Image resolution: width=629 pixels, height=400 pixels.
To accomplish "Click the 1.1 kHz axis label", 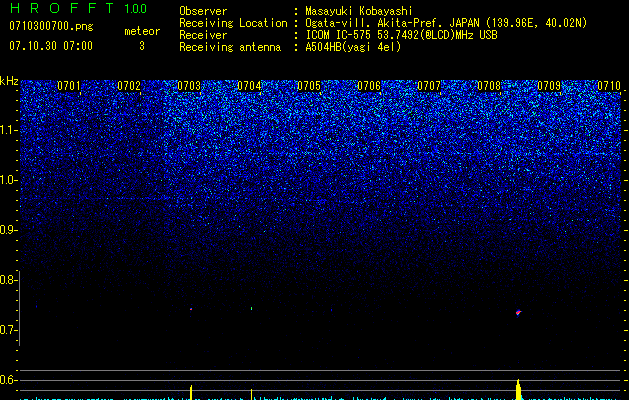I will 7,130.
